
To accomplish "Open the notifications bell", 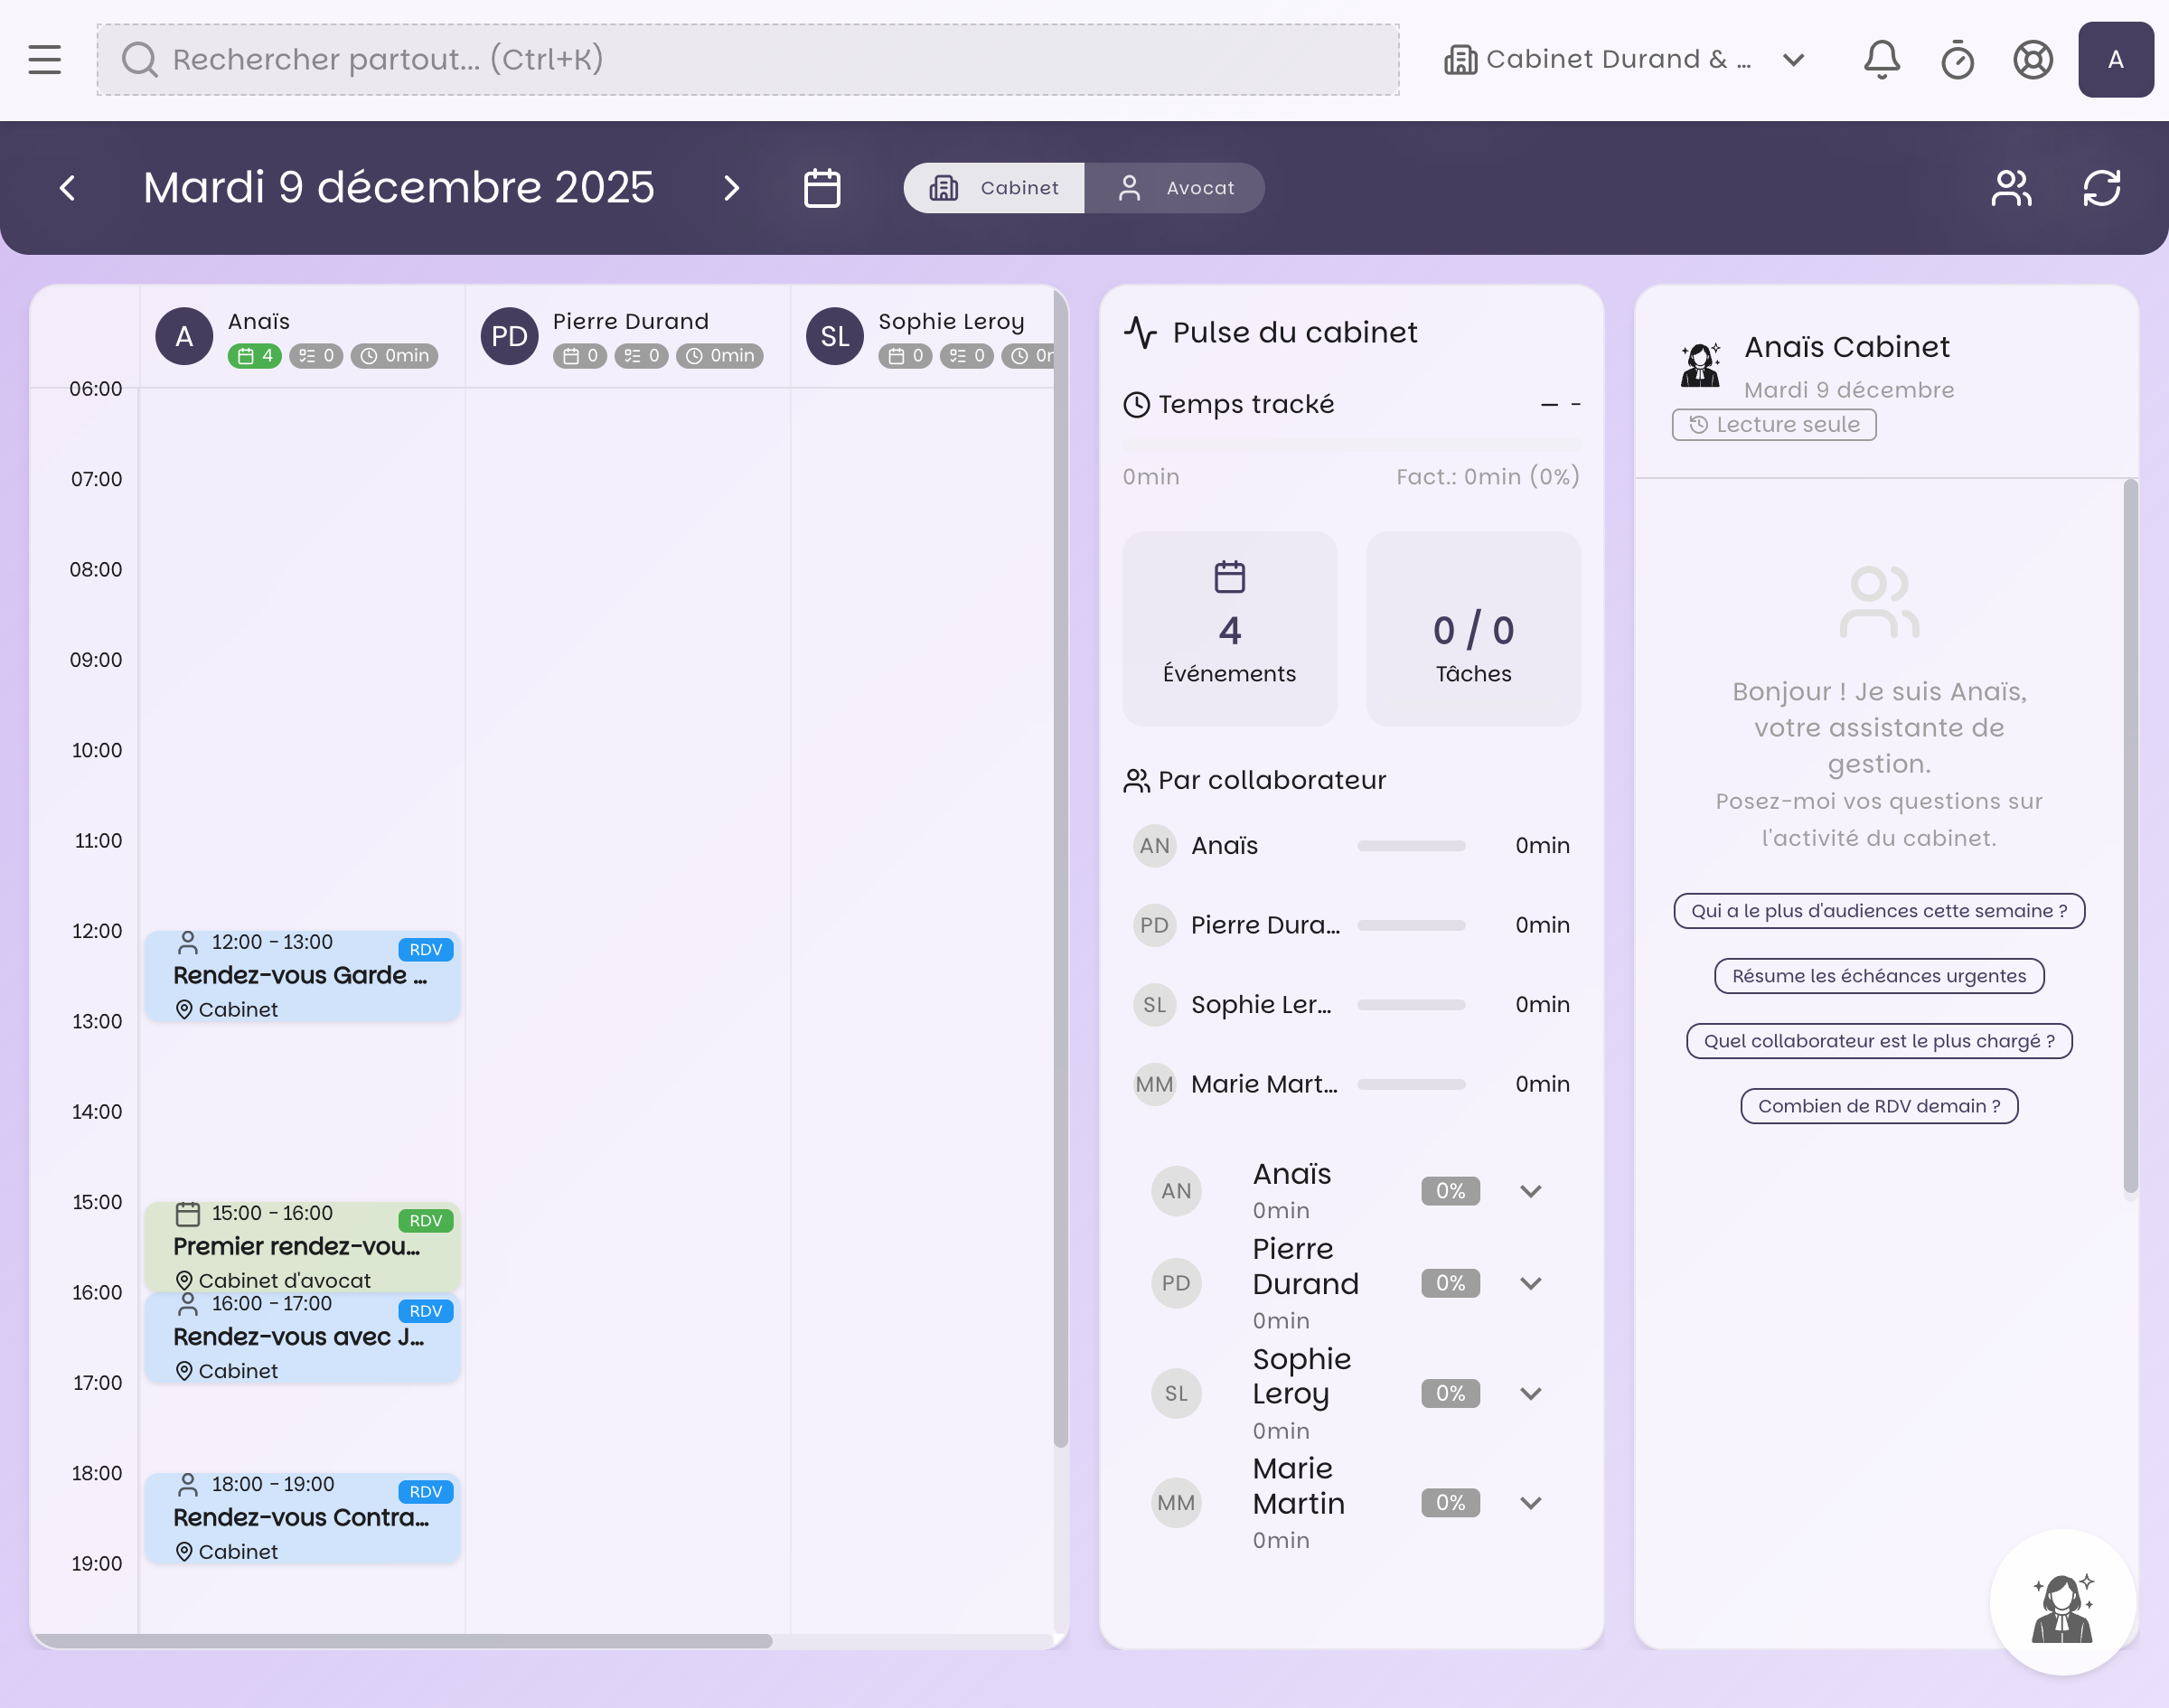I will 1881,59.
